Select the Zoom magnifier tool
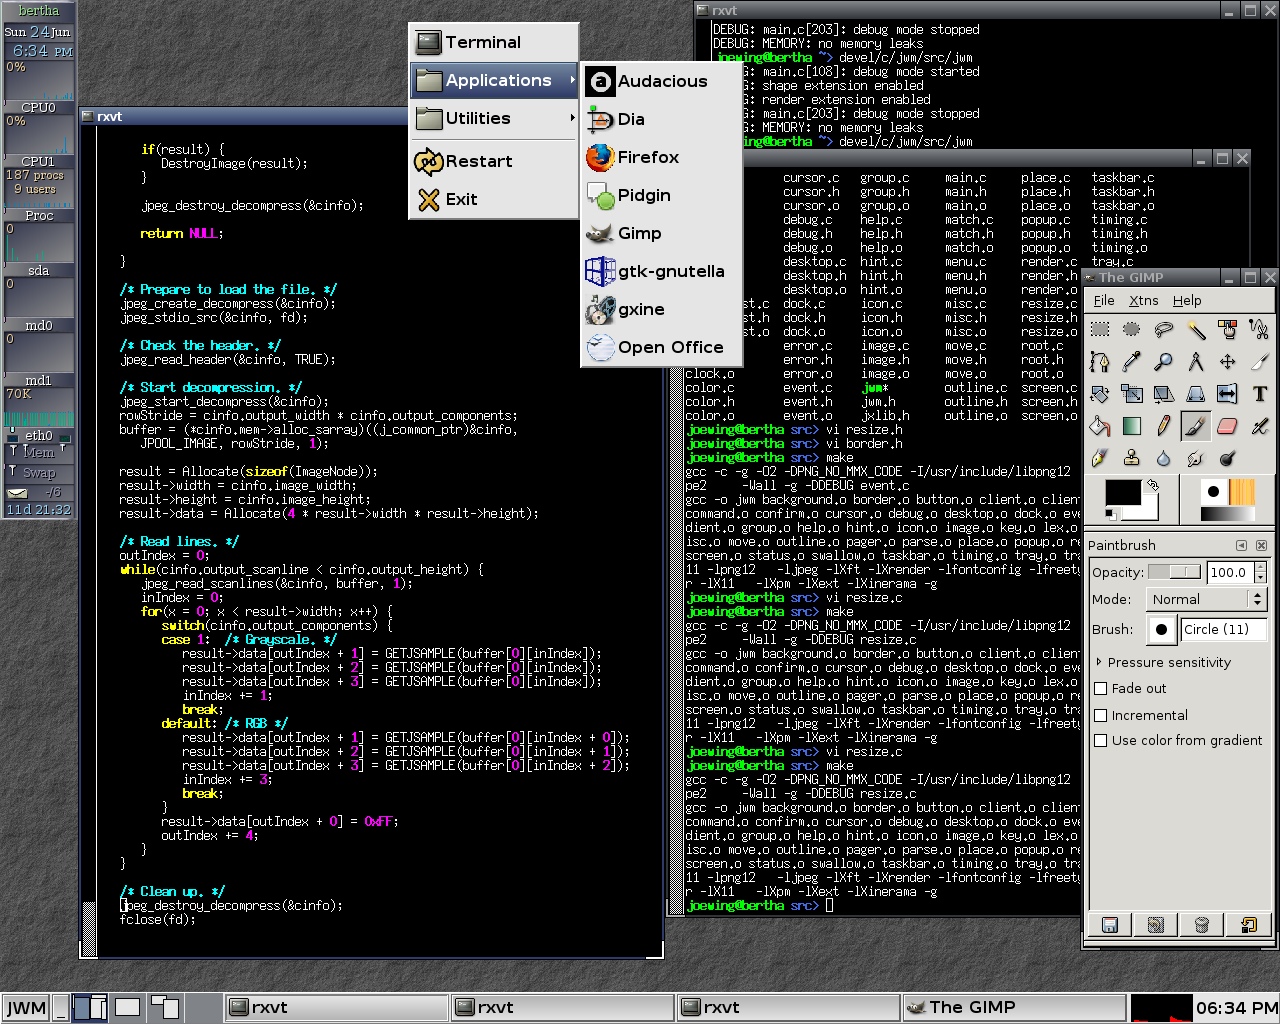The width and height of the screenshot is (1280, 1024). click(x=1164, y=362)
